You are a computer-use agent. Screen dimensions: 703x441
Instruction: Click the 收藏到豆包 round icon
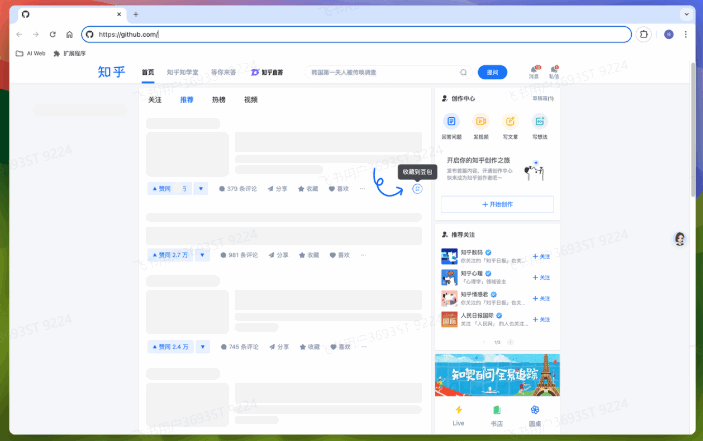[x=417, y=189]
